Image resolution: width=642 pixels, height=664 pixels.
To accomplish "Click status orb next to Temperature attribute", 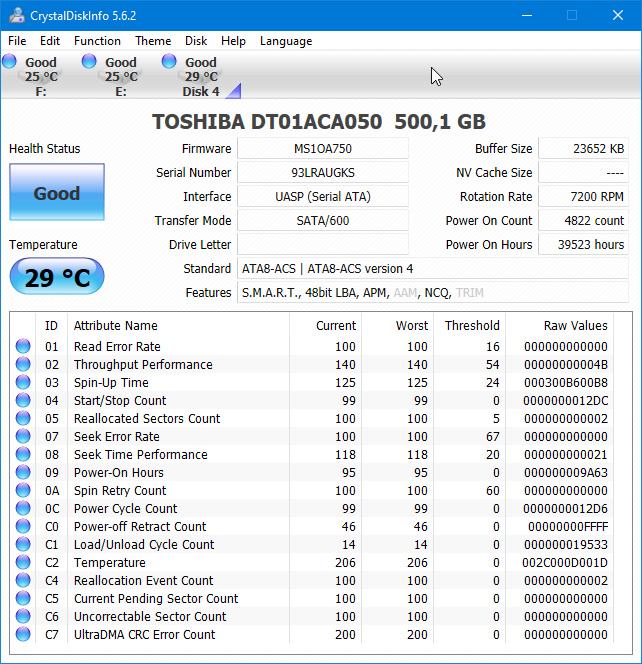I will 23,563.
